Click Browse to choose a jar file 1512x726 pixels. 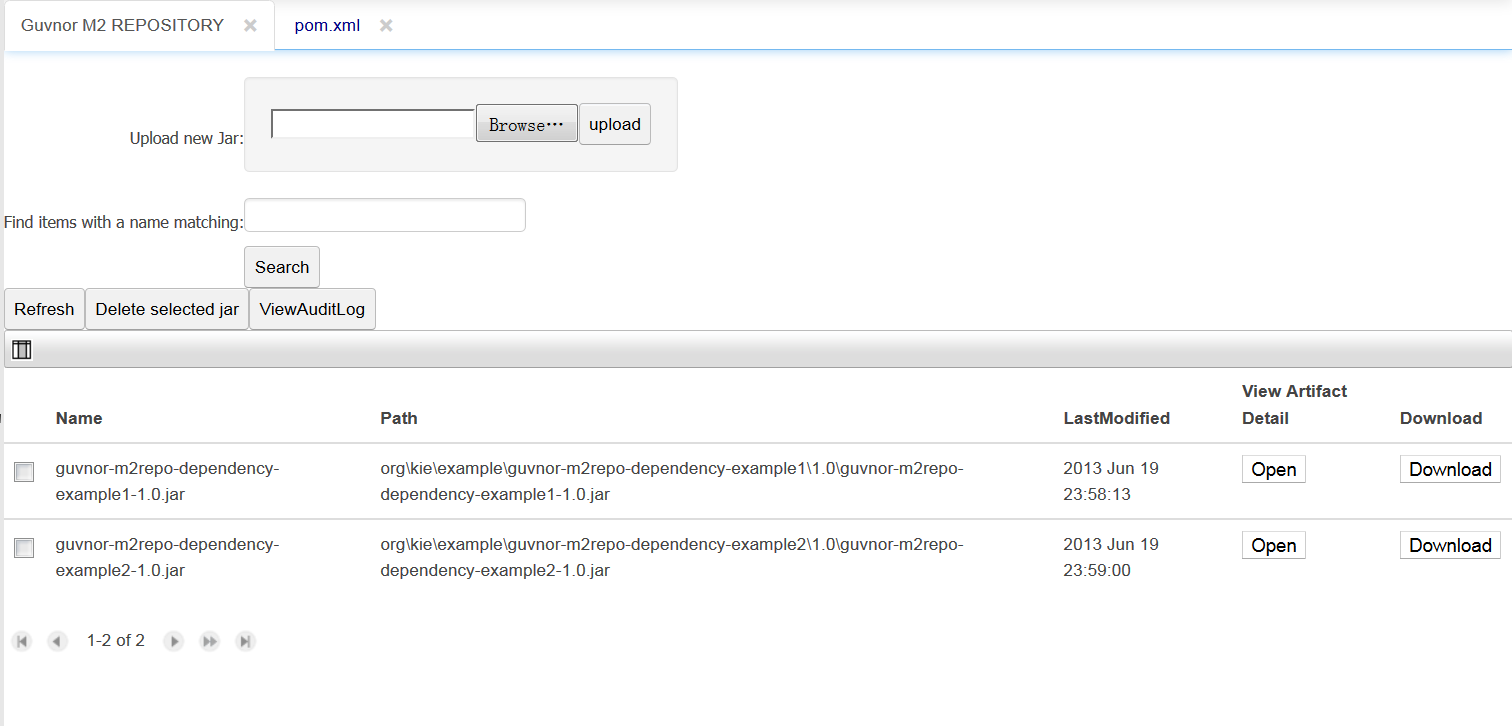tap(526, 124)
